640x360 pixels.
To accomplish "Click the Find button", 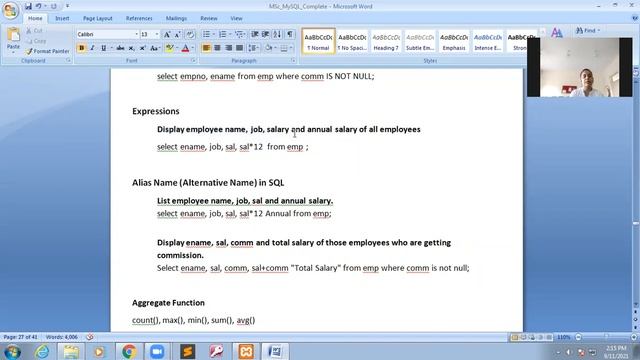I will [588, 31].
